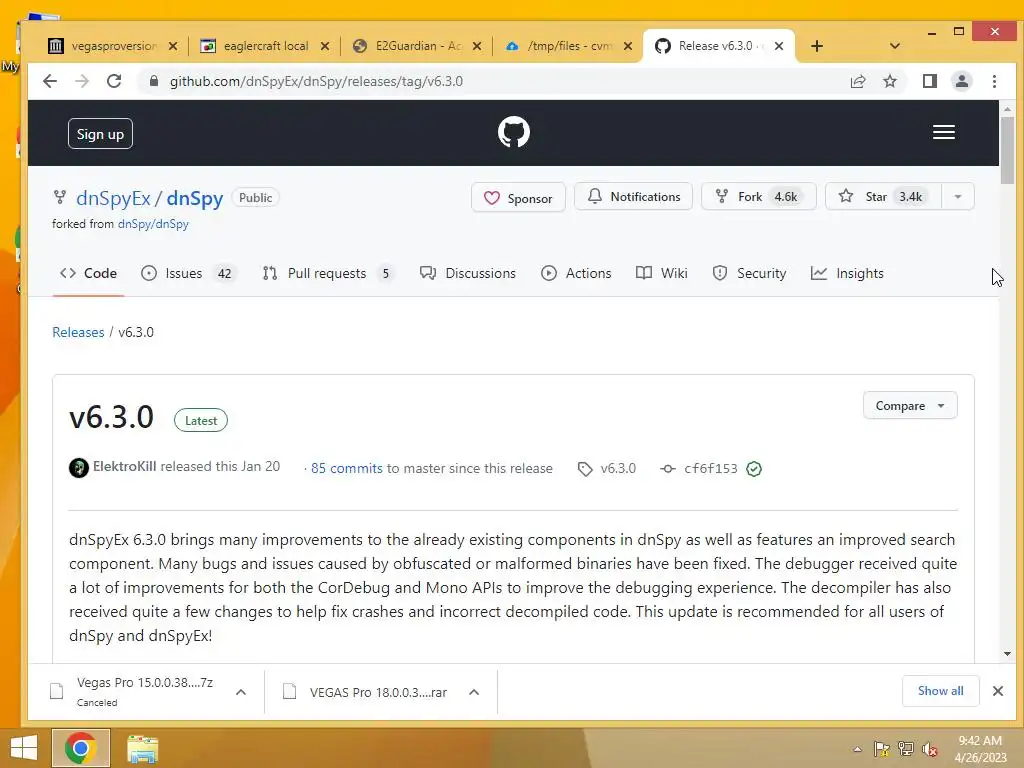Click the Windows Start button

coord(24,748)
